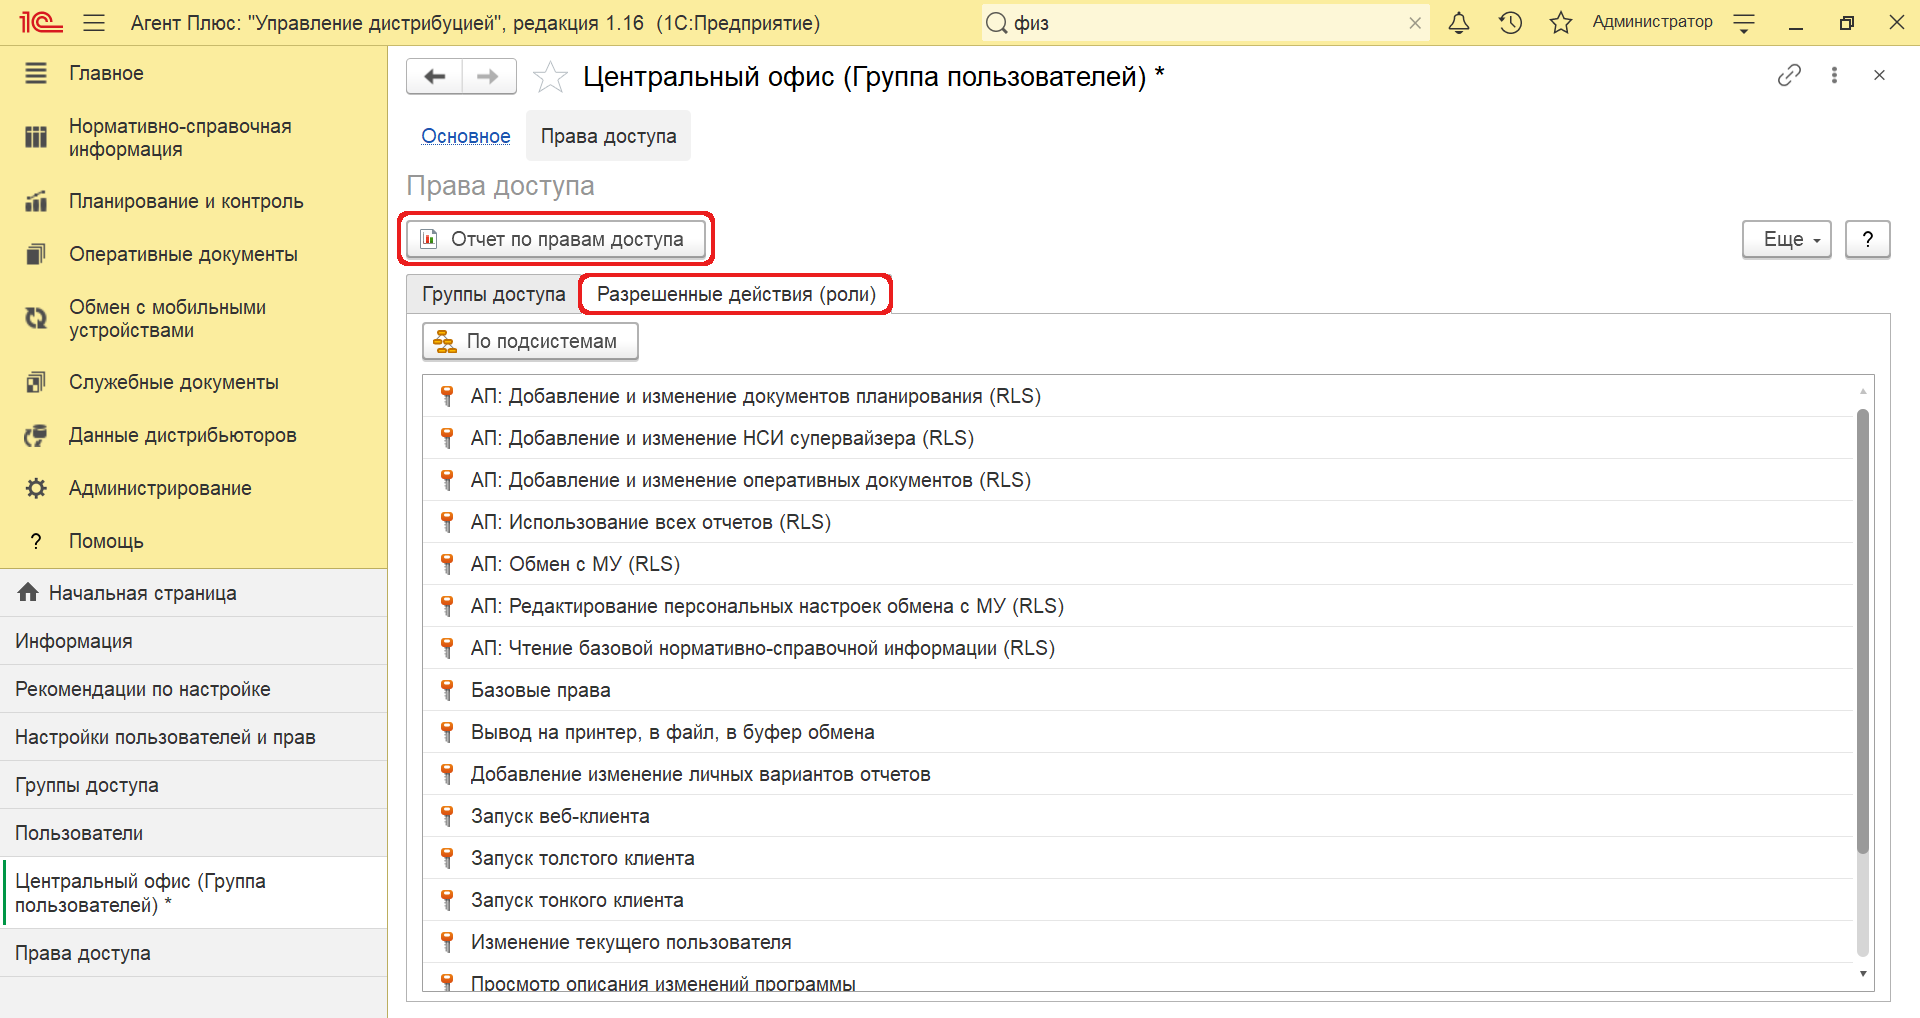Image resolution: width=1920 pixels, height=1018 pixels.
Task: Open favorites star in title bar
Action: (1561, 23)
